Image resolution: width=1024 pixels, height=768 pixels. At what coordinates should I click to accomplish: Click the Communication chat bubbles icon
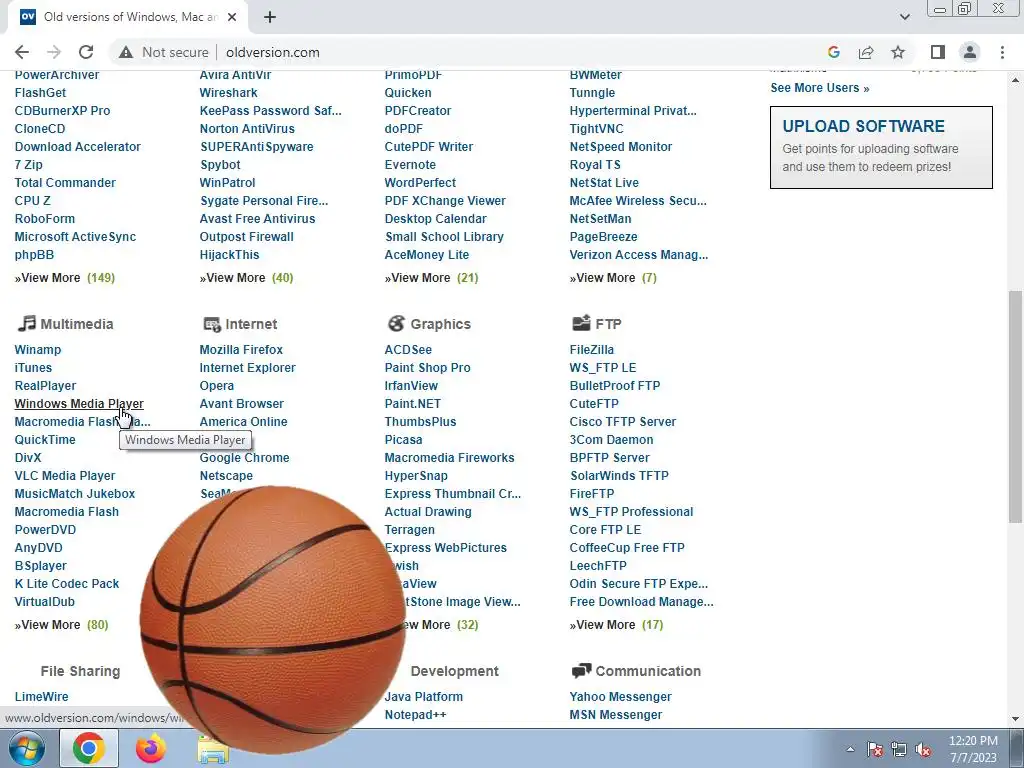(x=581, y=671)
